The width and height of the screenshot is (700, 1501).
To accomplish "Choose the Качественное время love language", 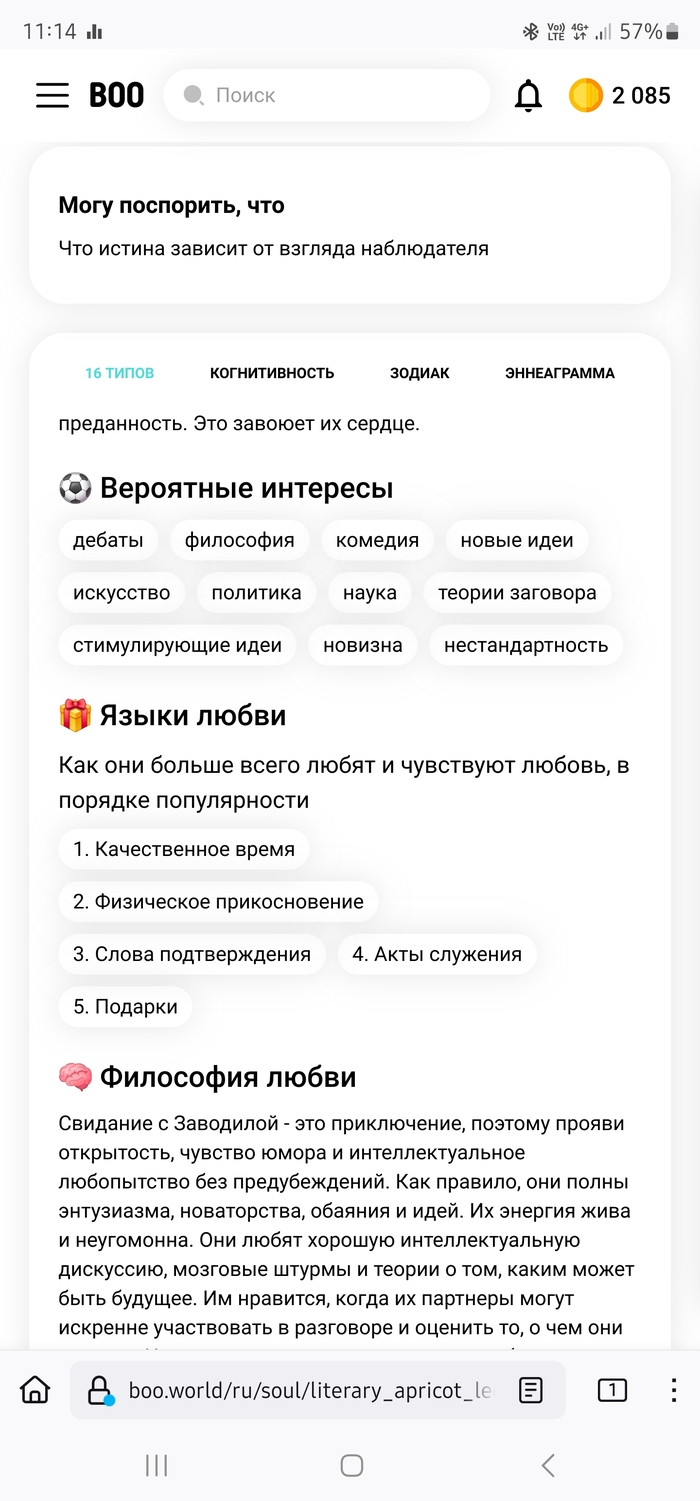I will coord(183,849).
